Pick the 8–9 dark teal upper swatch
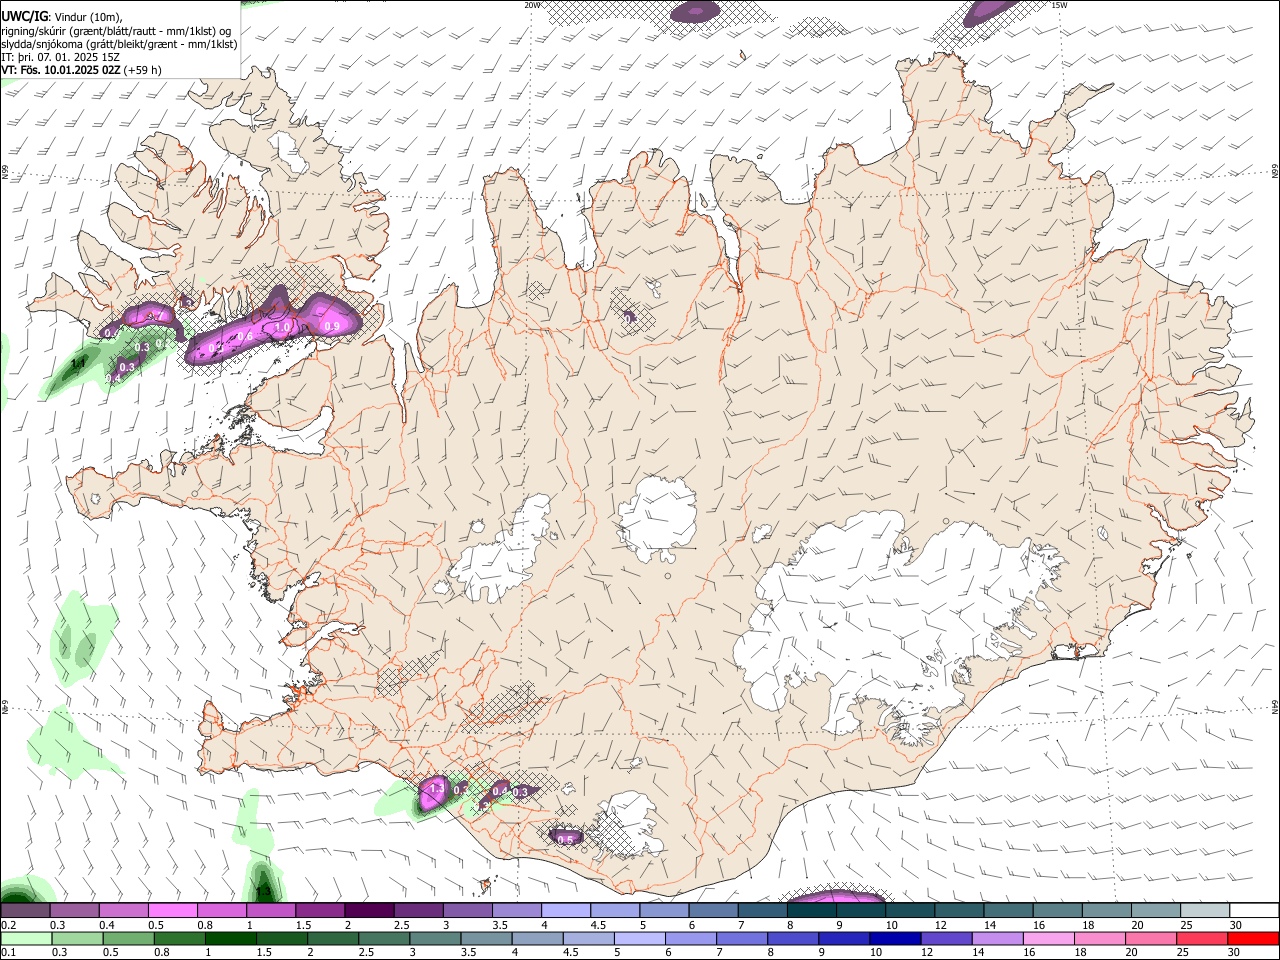This screenshot has width=1280, height=960. (812, 911)
